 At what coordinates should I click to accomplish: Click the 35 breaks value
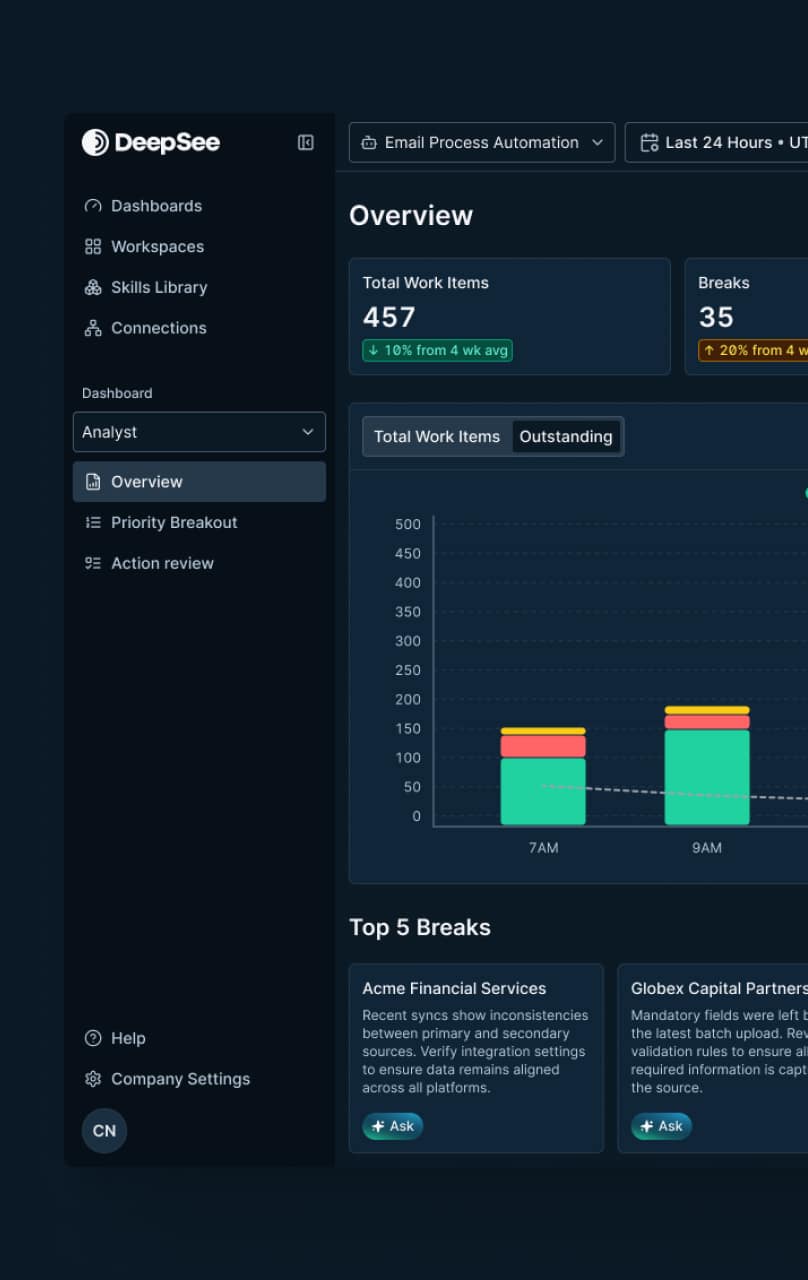pyautogui.click(x=716, y=317)
